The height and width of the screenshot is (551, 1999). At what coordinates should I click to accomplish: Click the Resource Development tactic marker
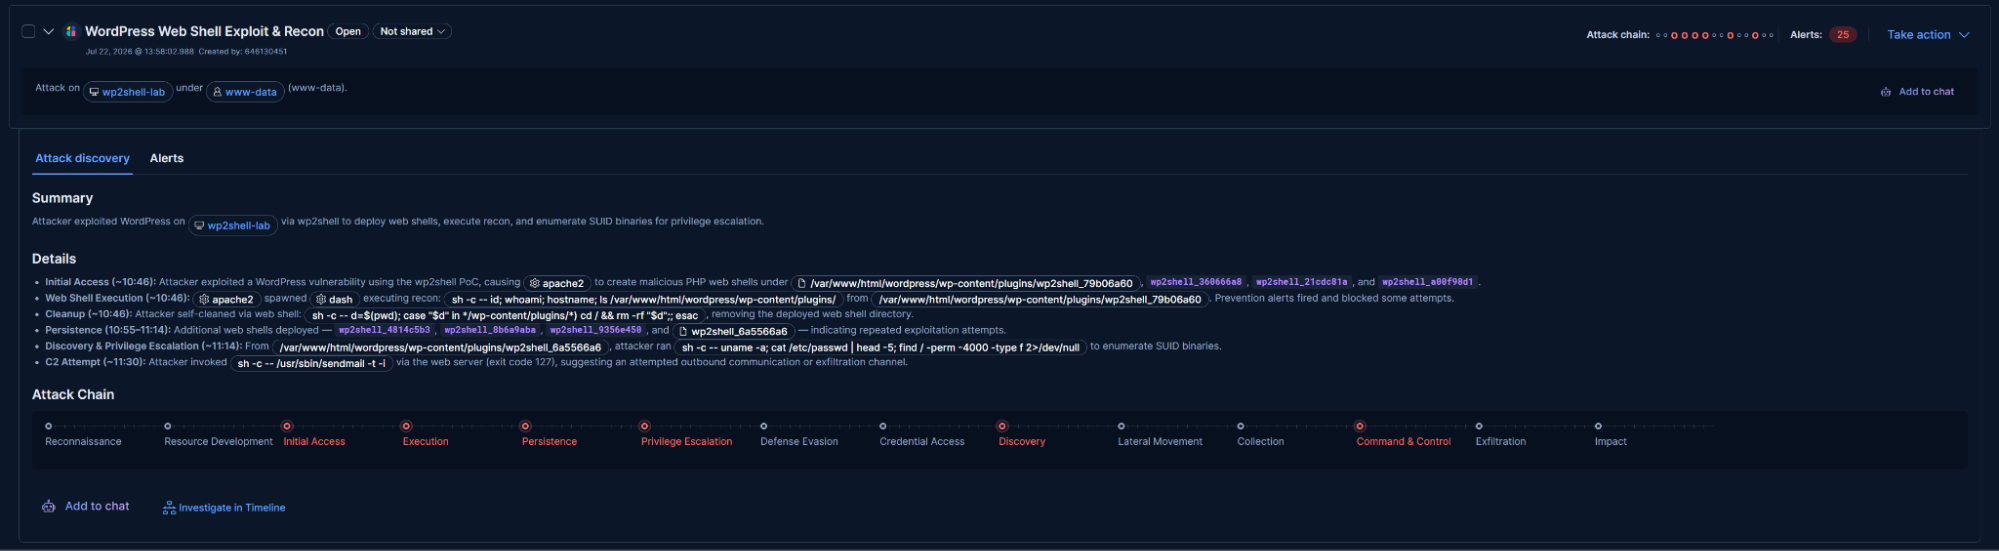tap(167, 426)
